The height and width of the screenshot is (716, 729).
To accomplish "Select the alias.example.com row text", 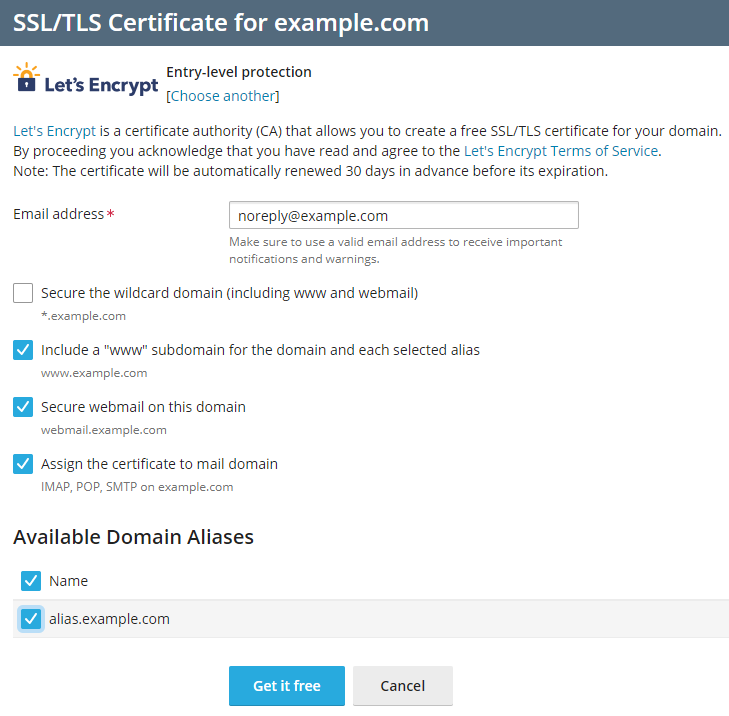I will point(109,619).
